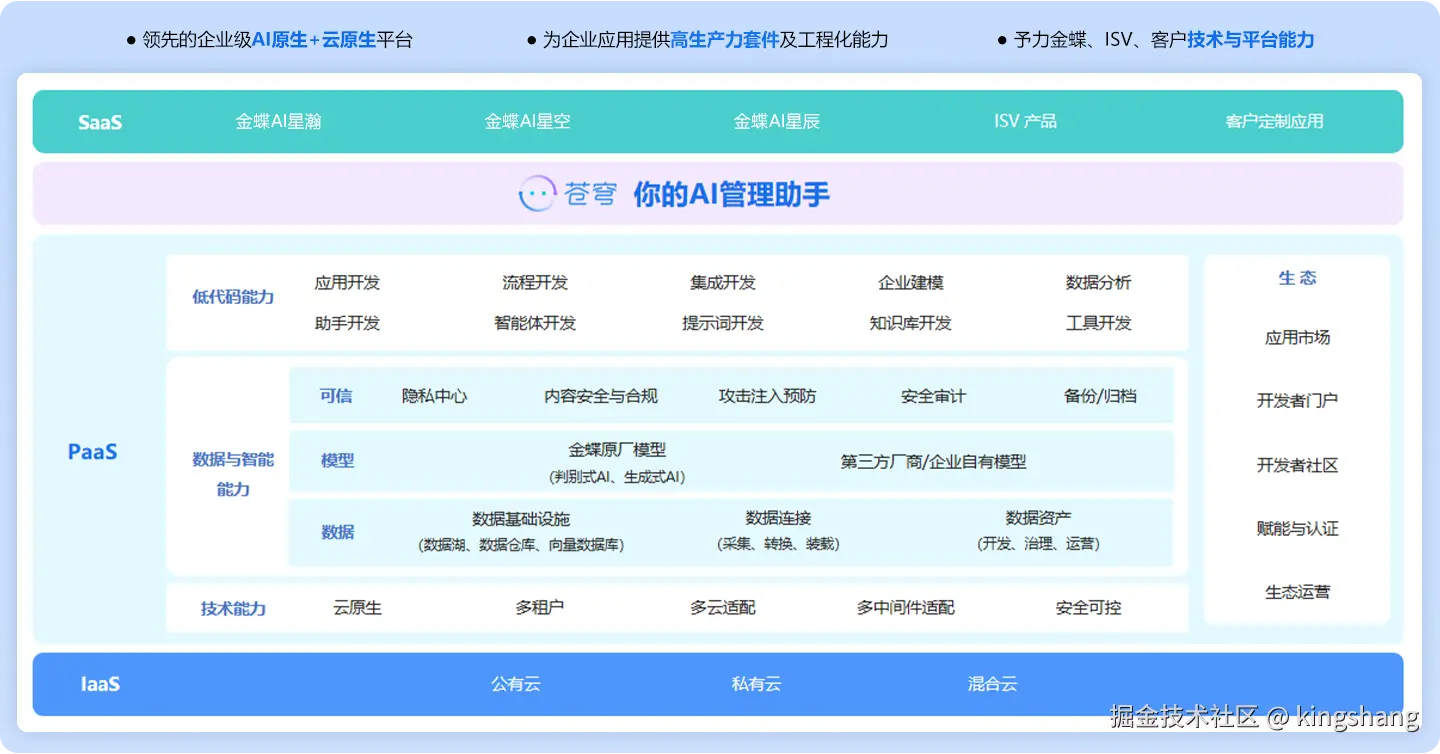Click 第三方厂商/企业自有模型 text
The image size is (1440, 754).
[x=933, y=462]
